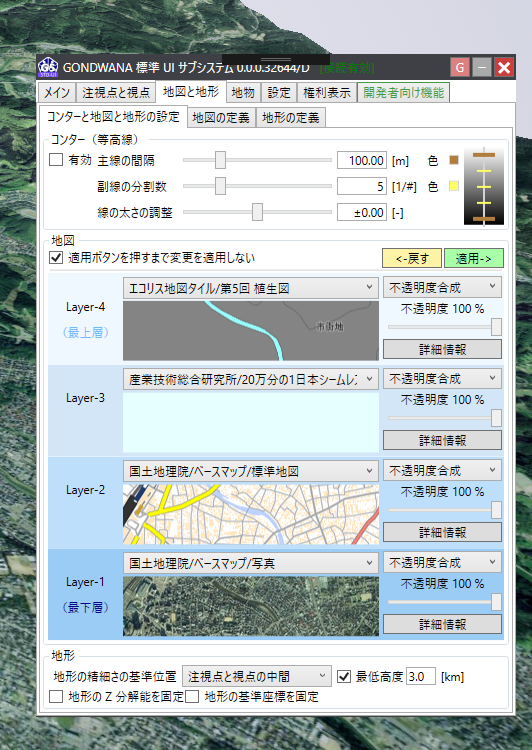Click Layer-4 詳細情報 button

pyautogui.click(x=442, y=349)
